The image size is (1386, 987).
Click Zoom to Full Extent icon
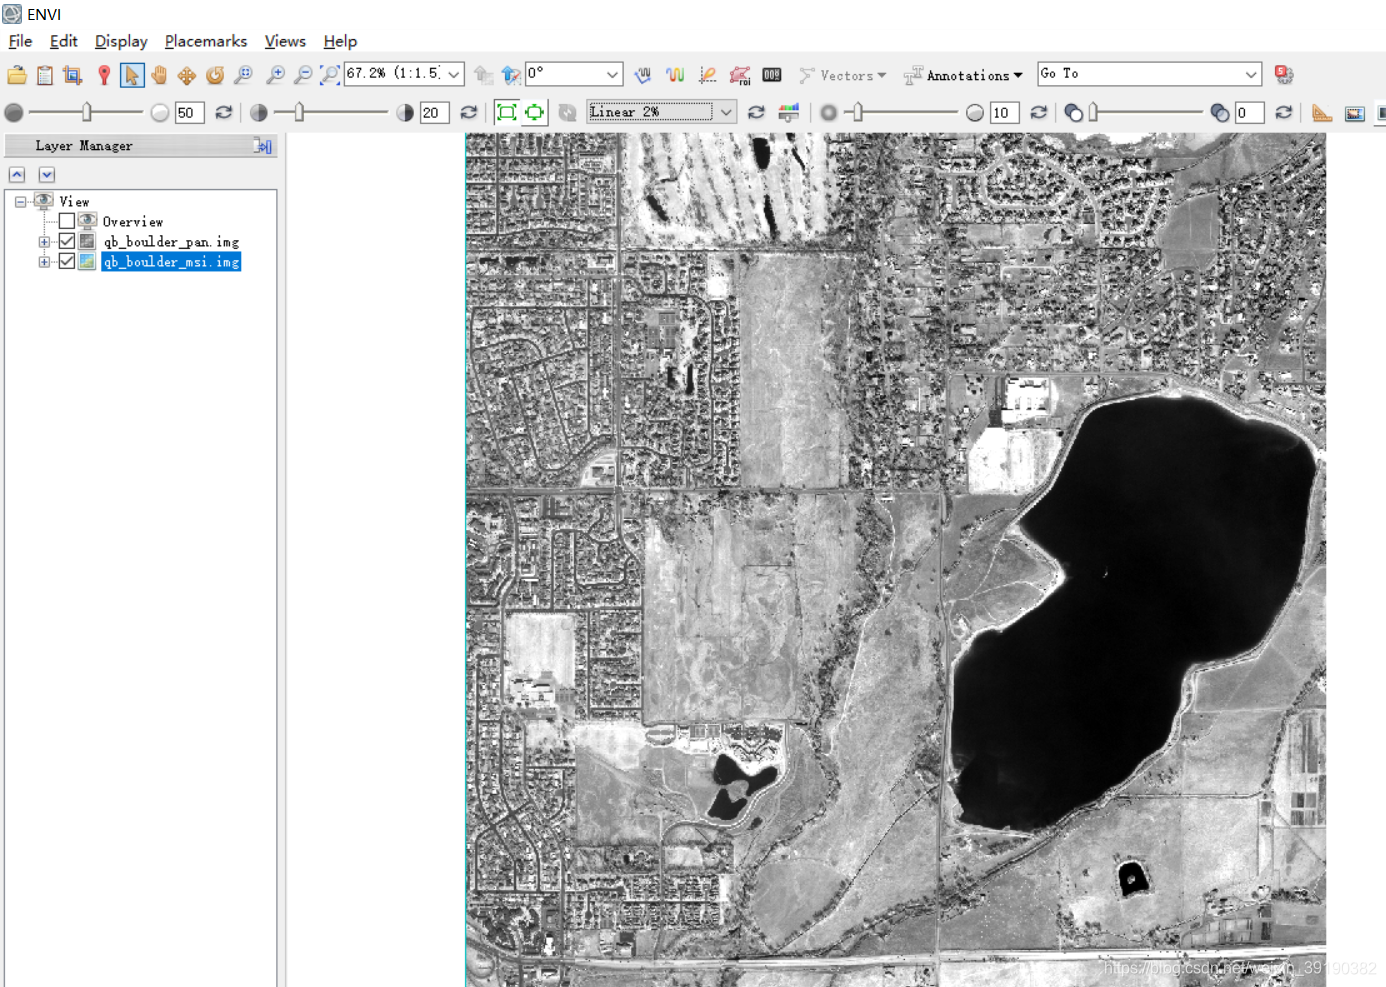(x=329, y=75)
